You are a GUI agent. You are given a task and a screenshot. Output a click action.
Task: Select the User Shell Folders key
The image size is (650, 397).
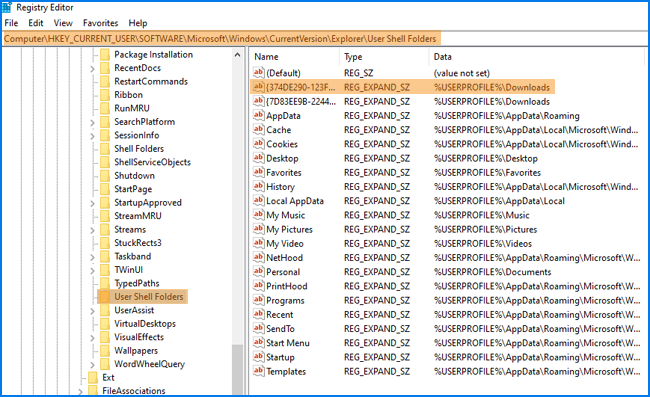tap(148, 297)
